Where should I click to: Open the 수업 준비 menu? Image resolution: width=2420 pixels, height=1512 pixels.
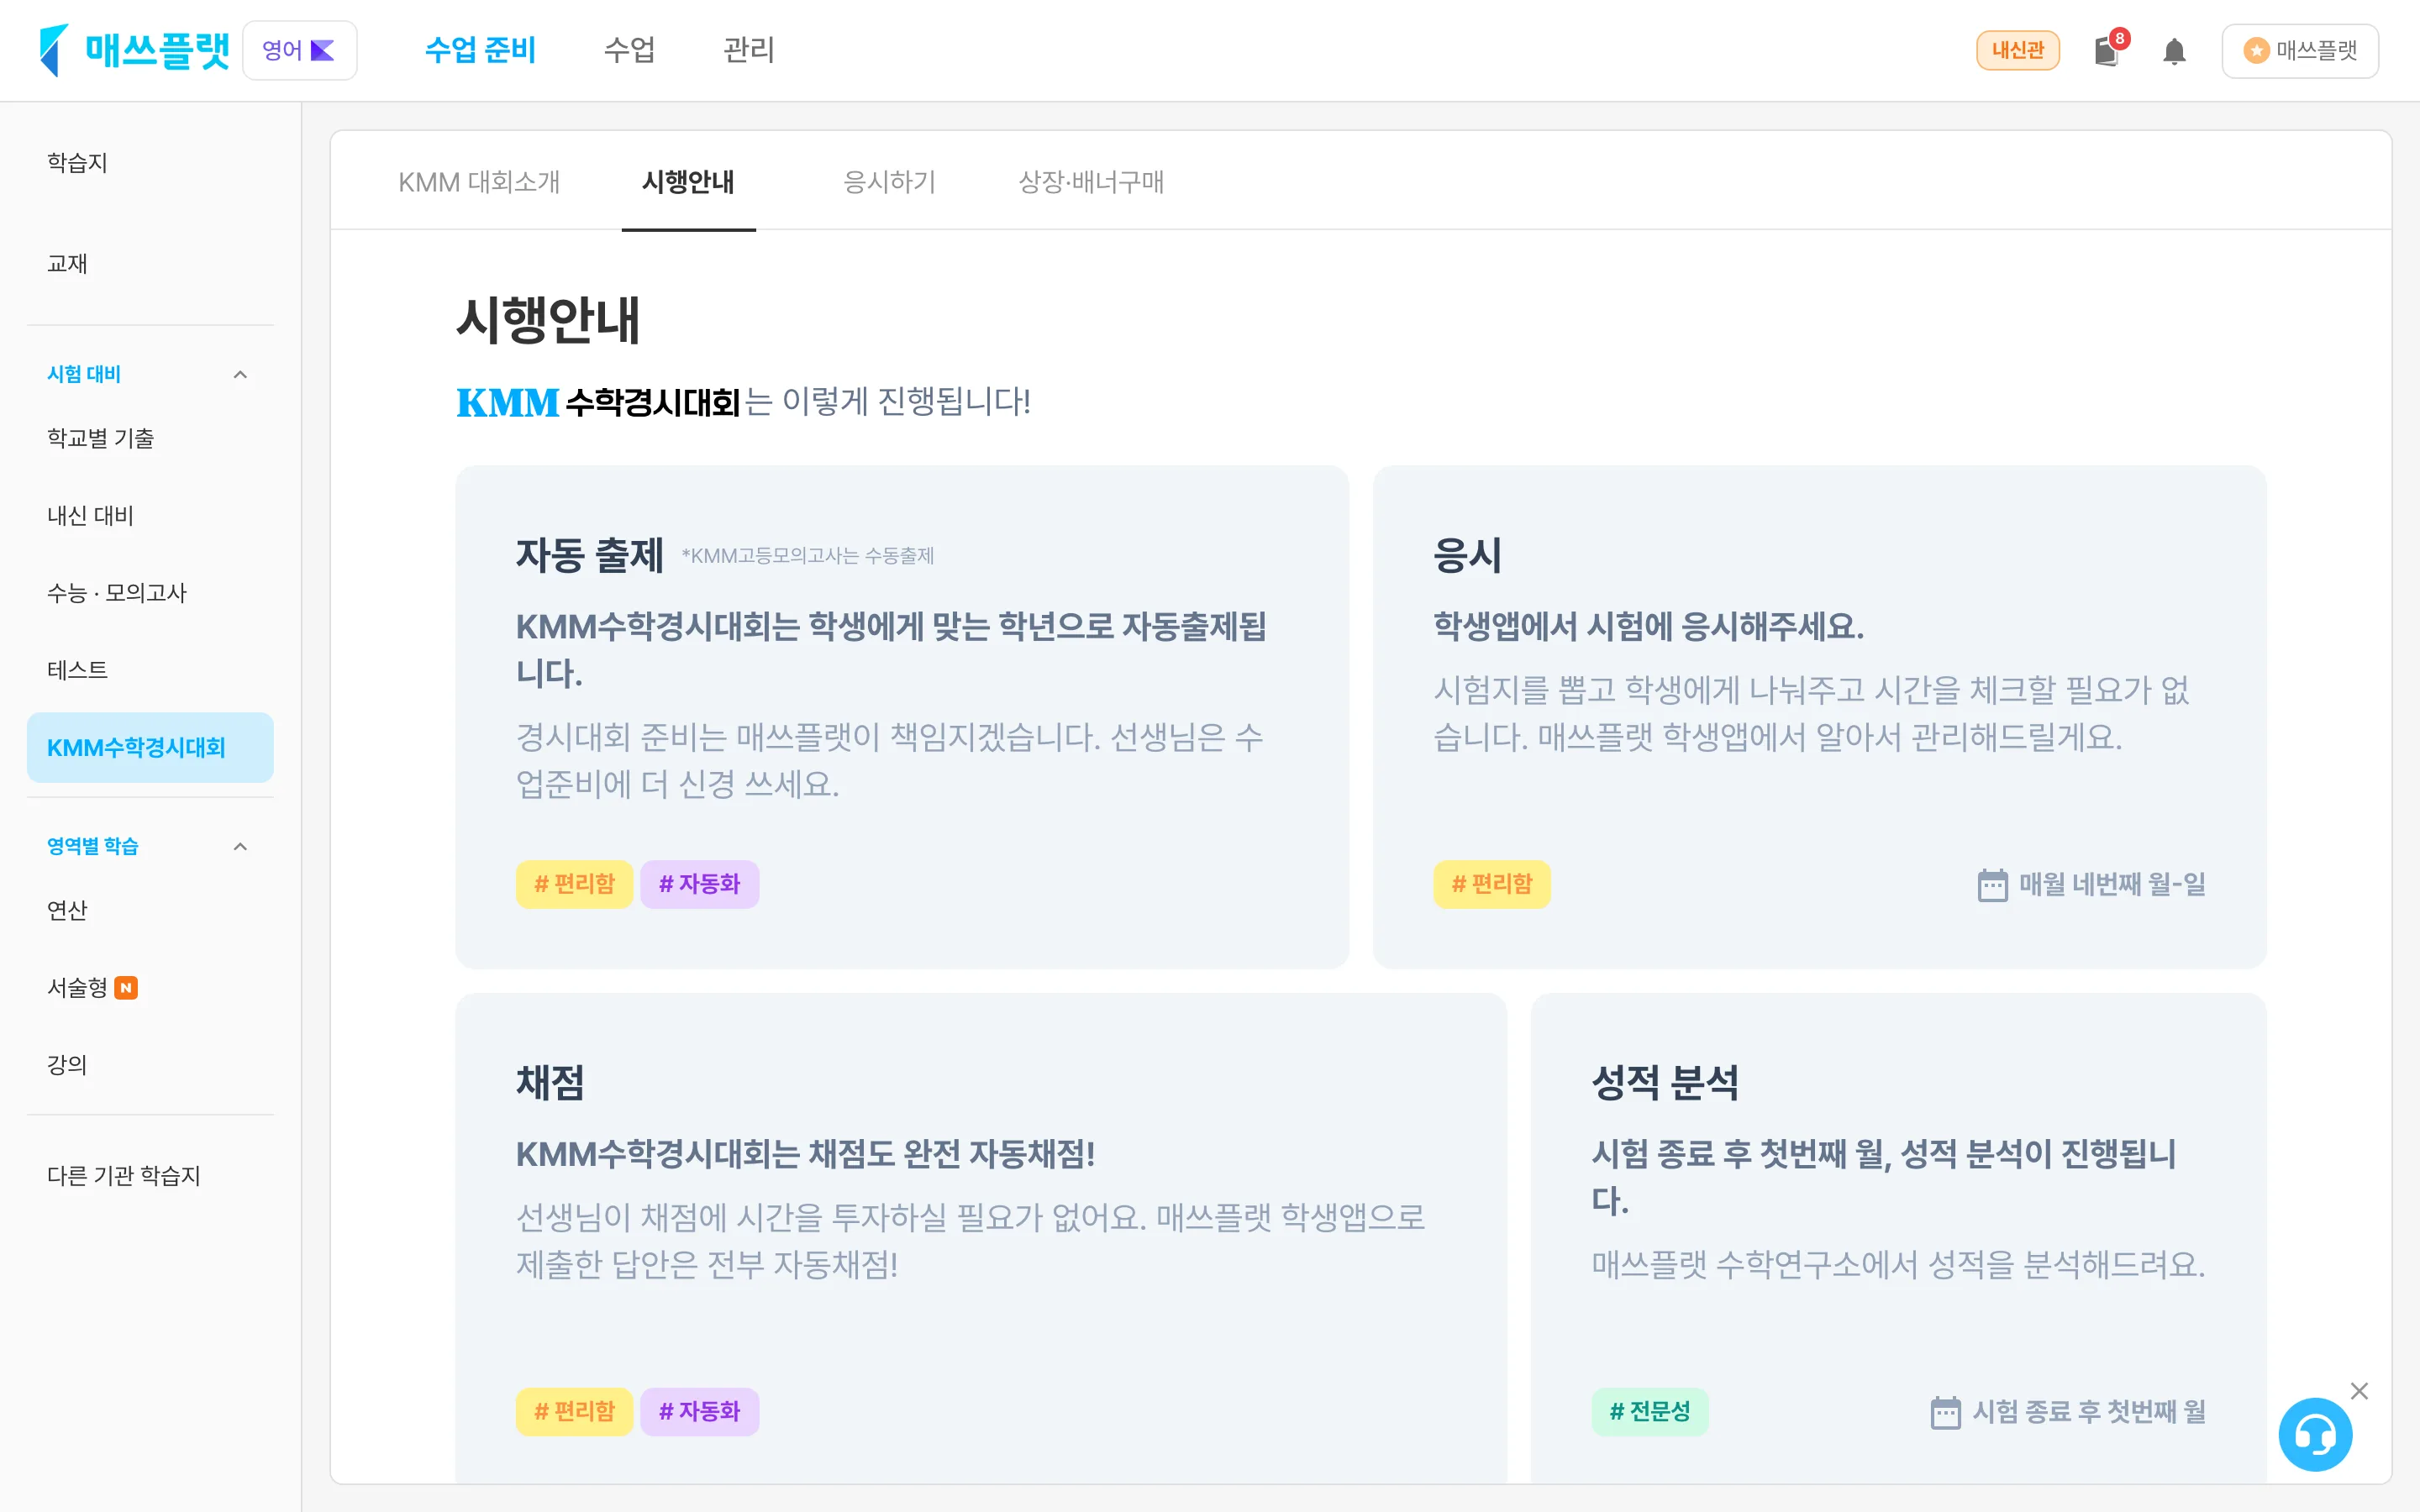point(481,50)
